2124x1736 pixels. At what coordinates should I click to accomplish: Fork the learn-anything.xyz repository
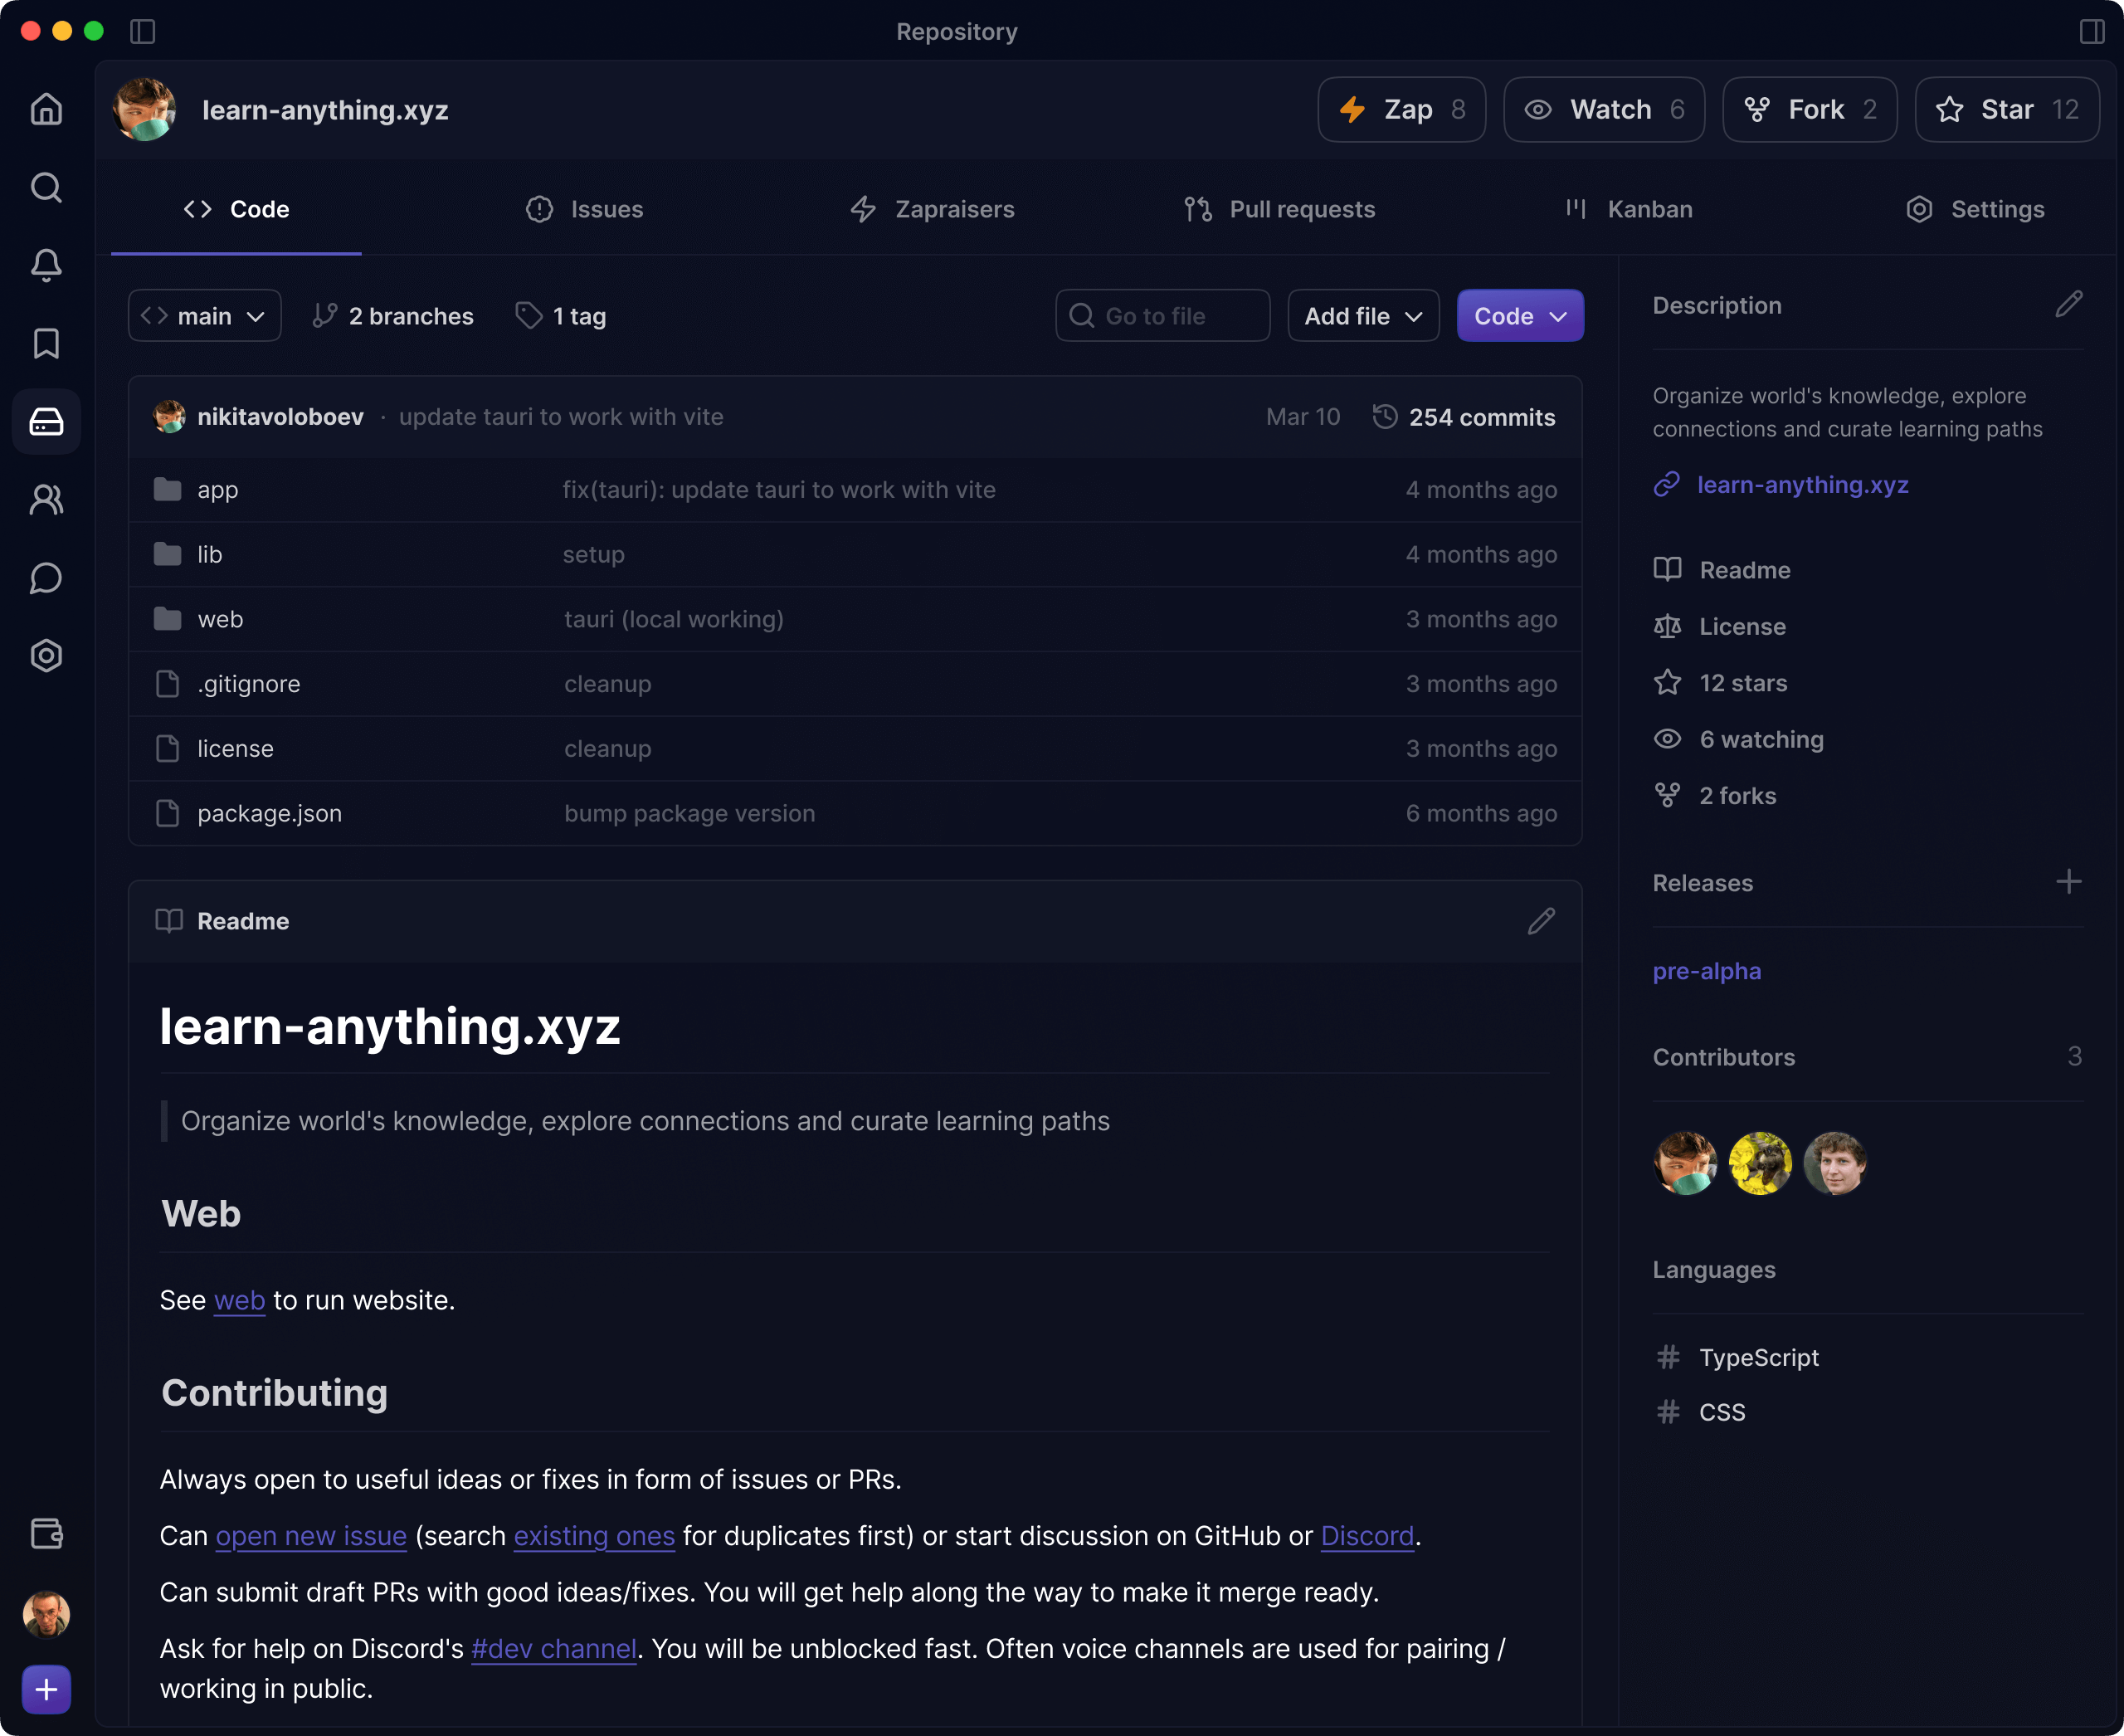coord(1809,110)
